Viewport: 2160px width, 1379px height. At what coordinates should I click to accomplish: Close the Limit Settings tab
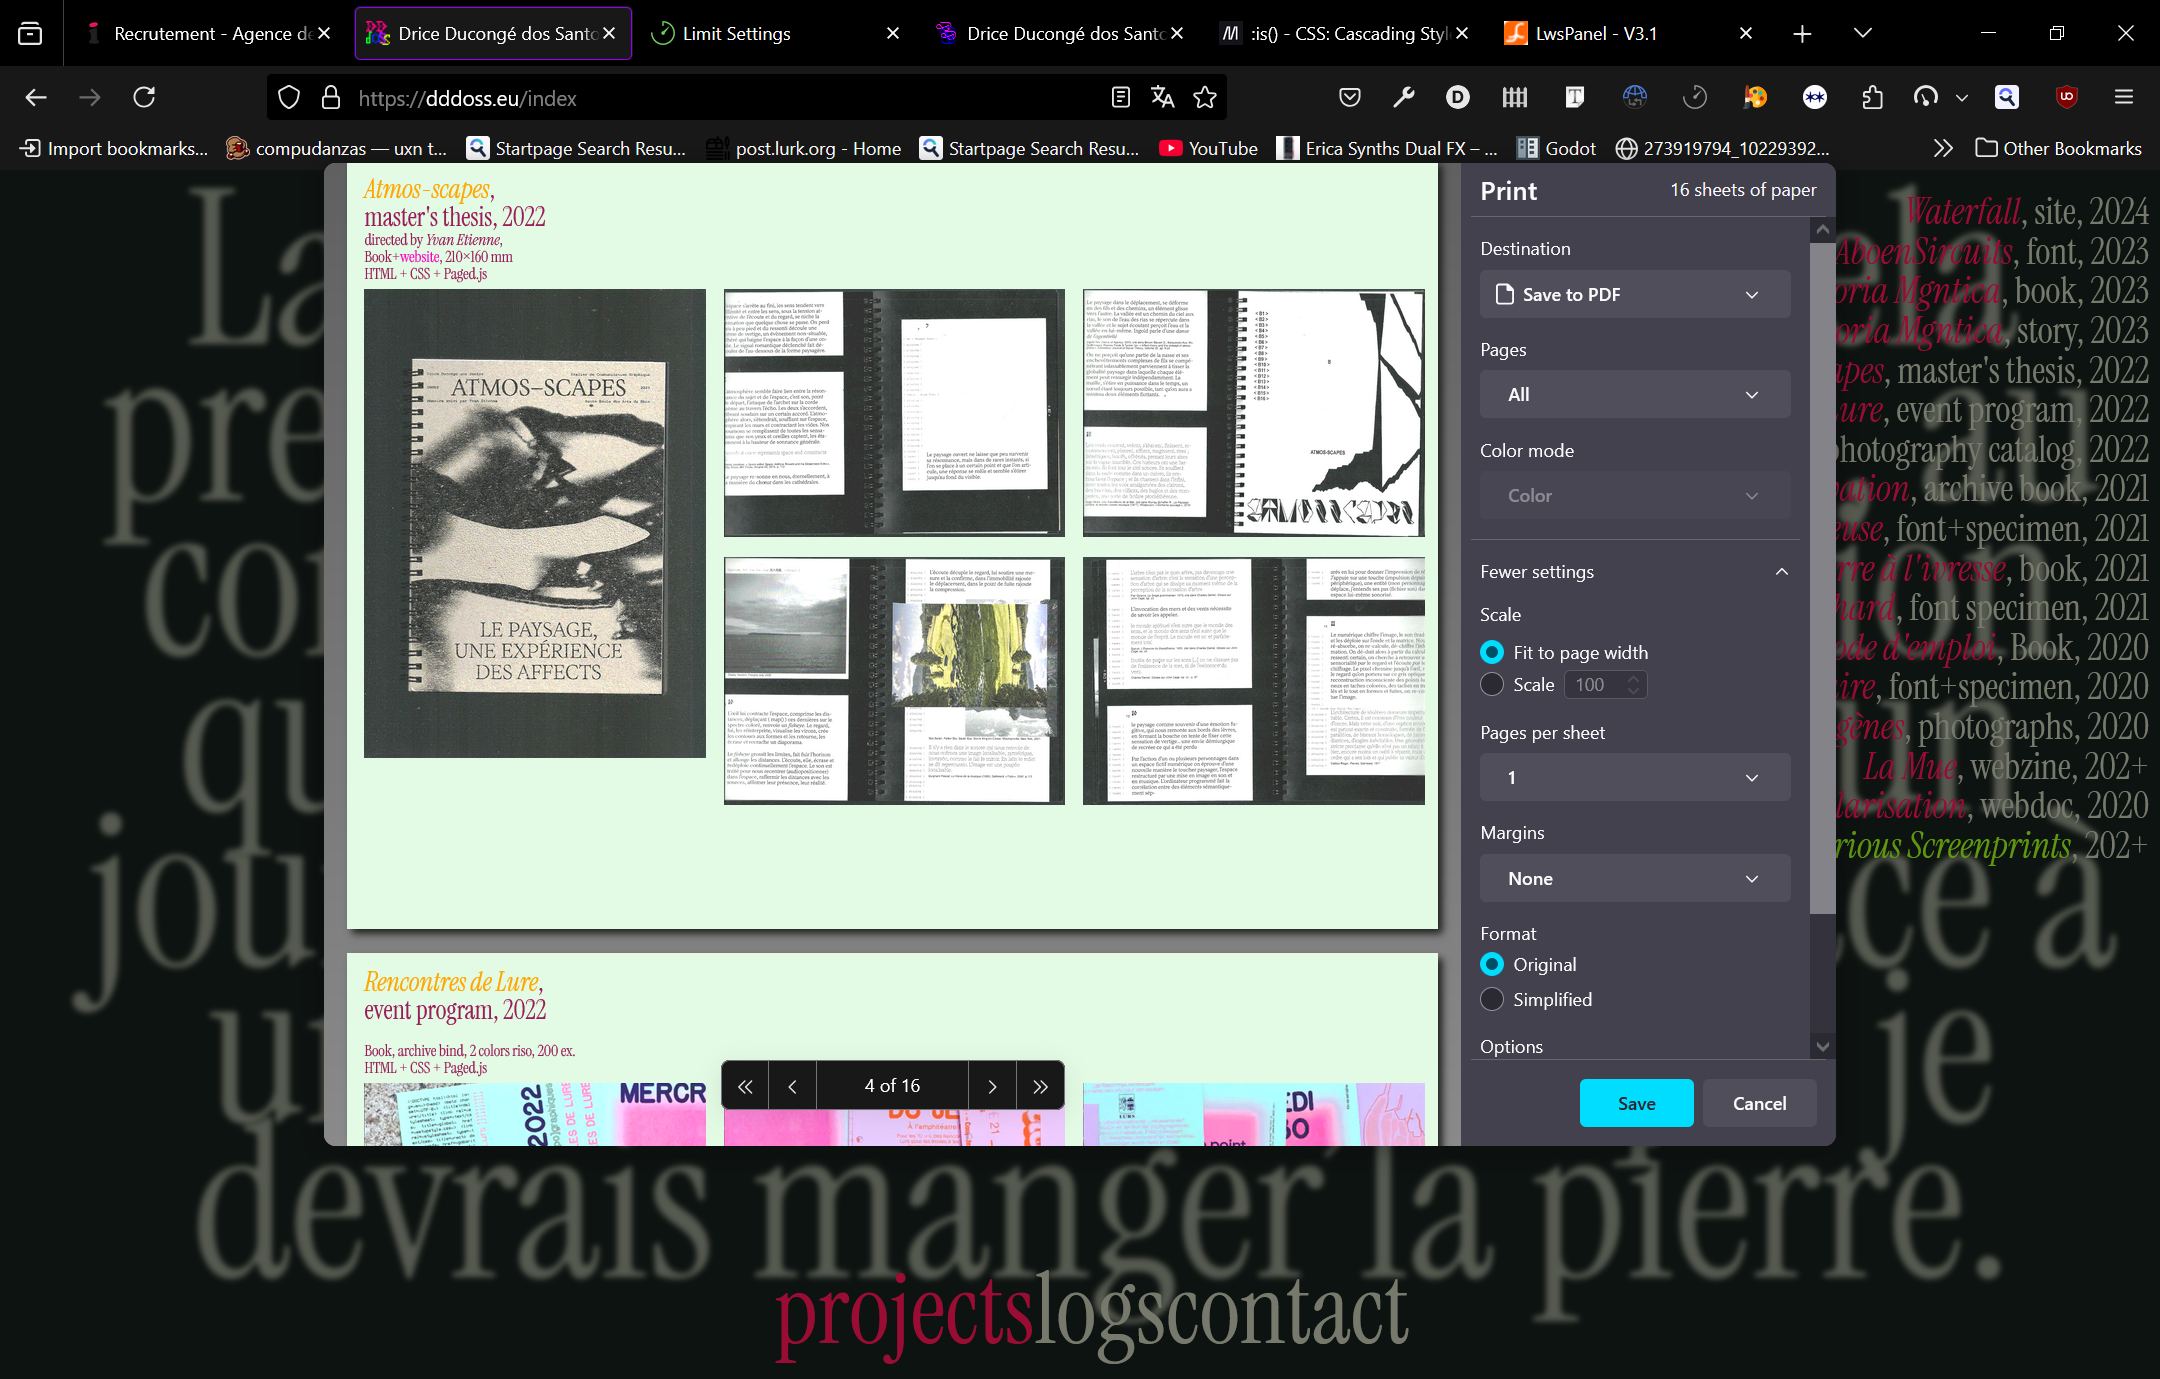(893, 33)
